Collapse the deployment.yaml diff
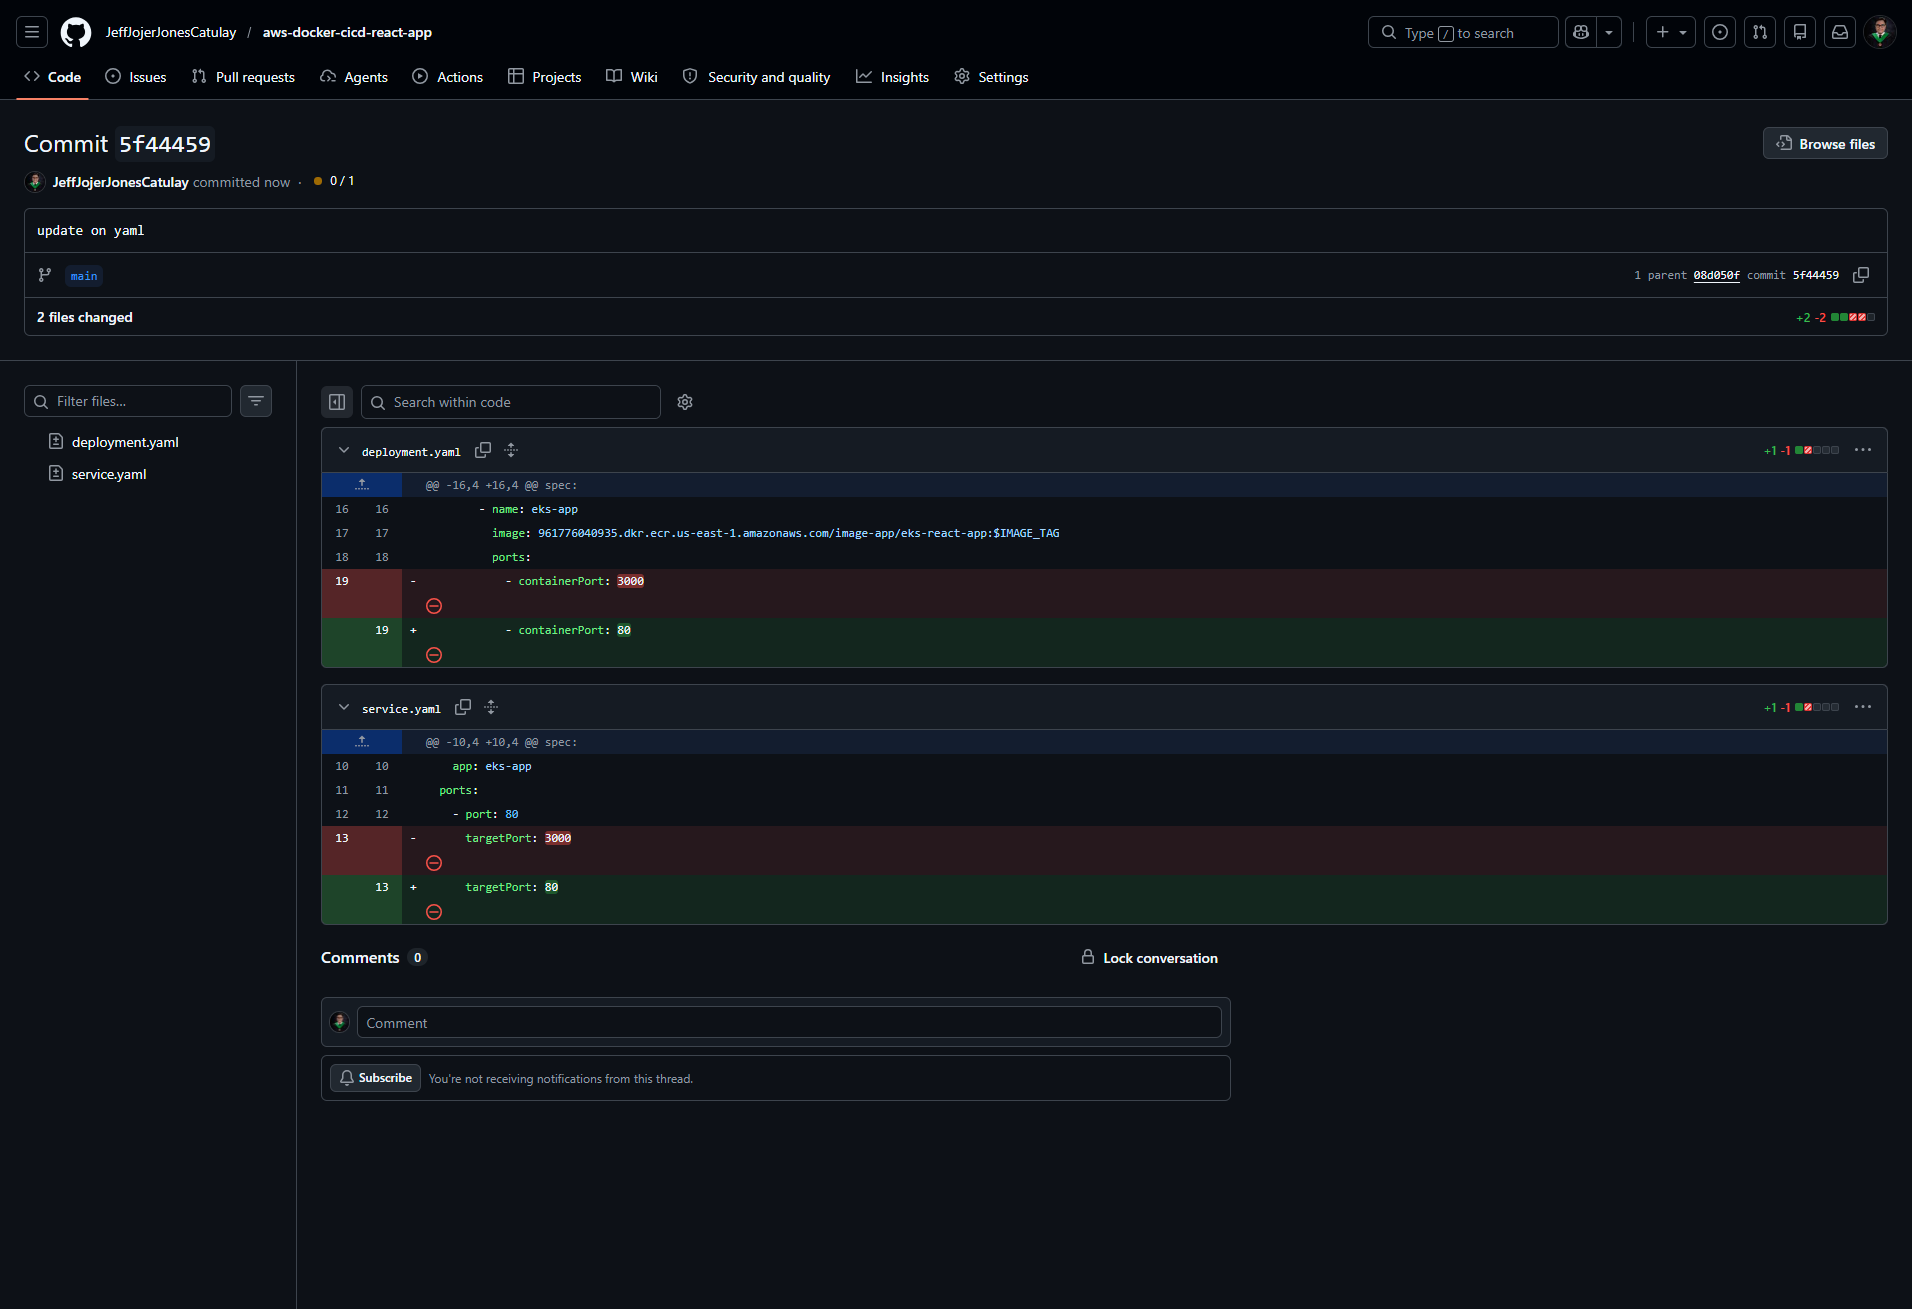 (344, 450)
